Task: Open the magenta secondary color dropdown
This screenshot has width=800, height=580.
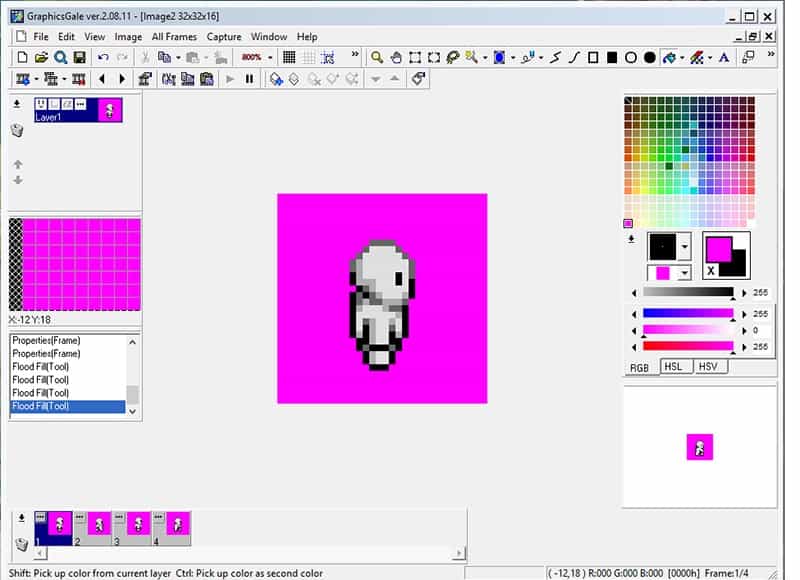Action: point(684,273)
